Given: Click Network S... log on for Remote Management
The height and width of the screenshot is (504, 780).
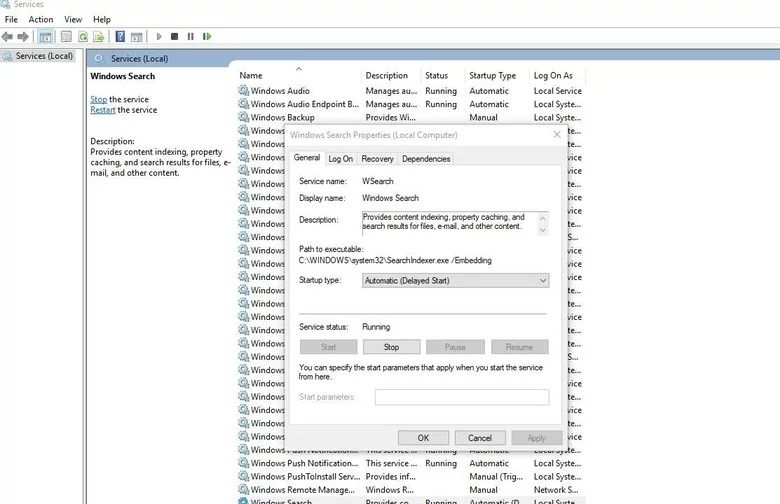Looking at the screenshot, I should coord(556,490).
